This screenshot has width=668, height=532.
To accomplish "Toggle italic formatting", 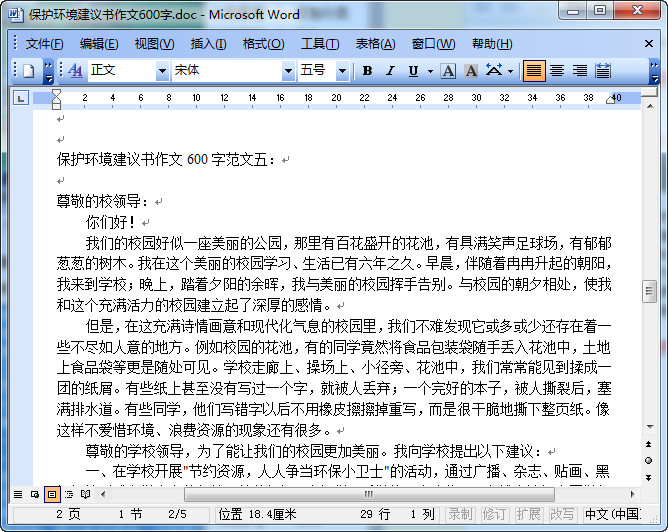I will coord(390,71).
